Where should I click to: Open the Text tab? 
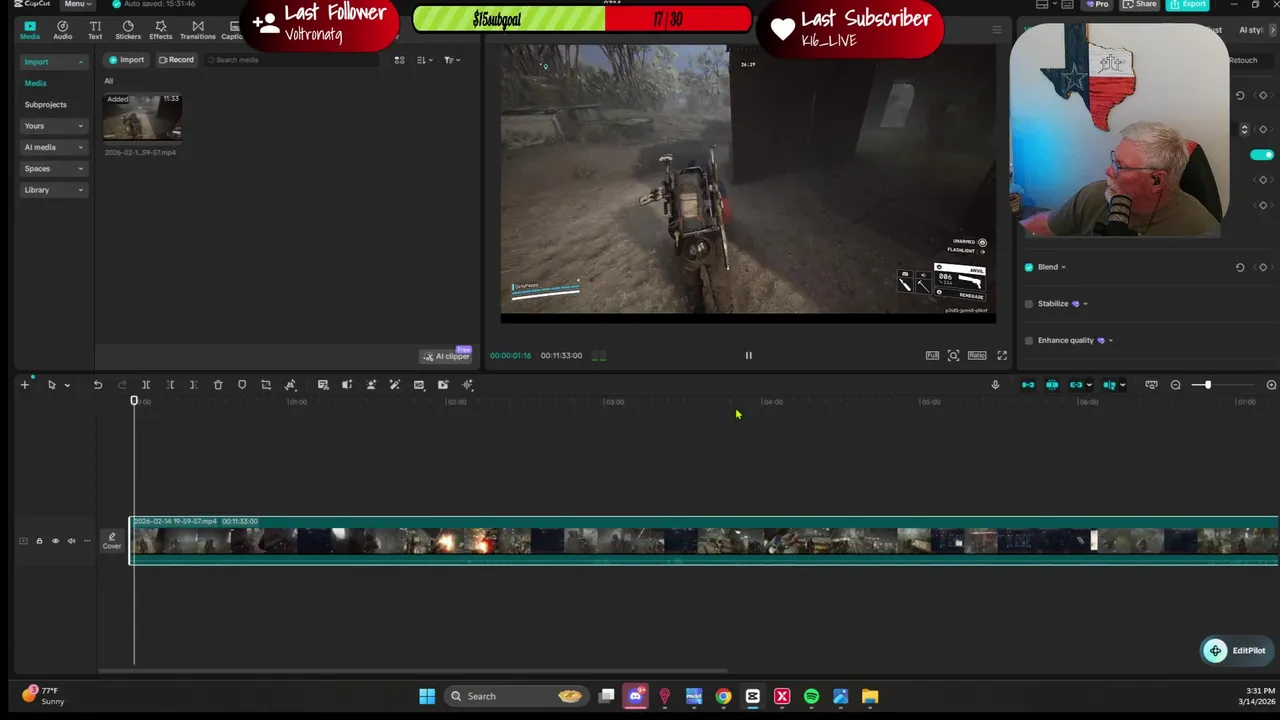(95, 30)
